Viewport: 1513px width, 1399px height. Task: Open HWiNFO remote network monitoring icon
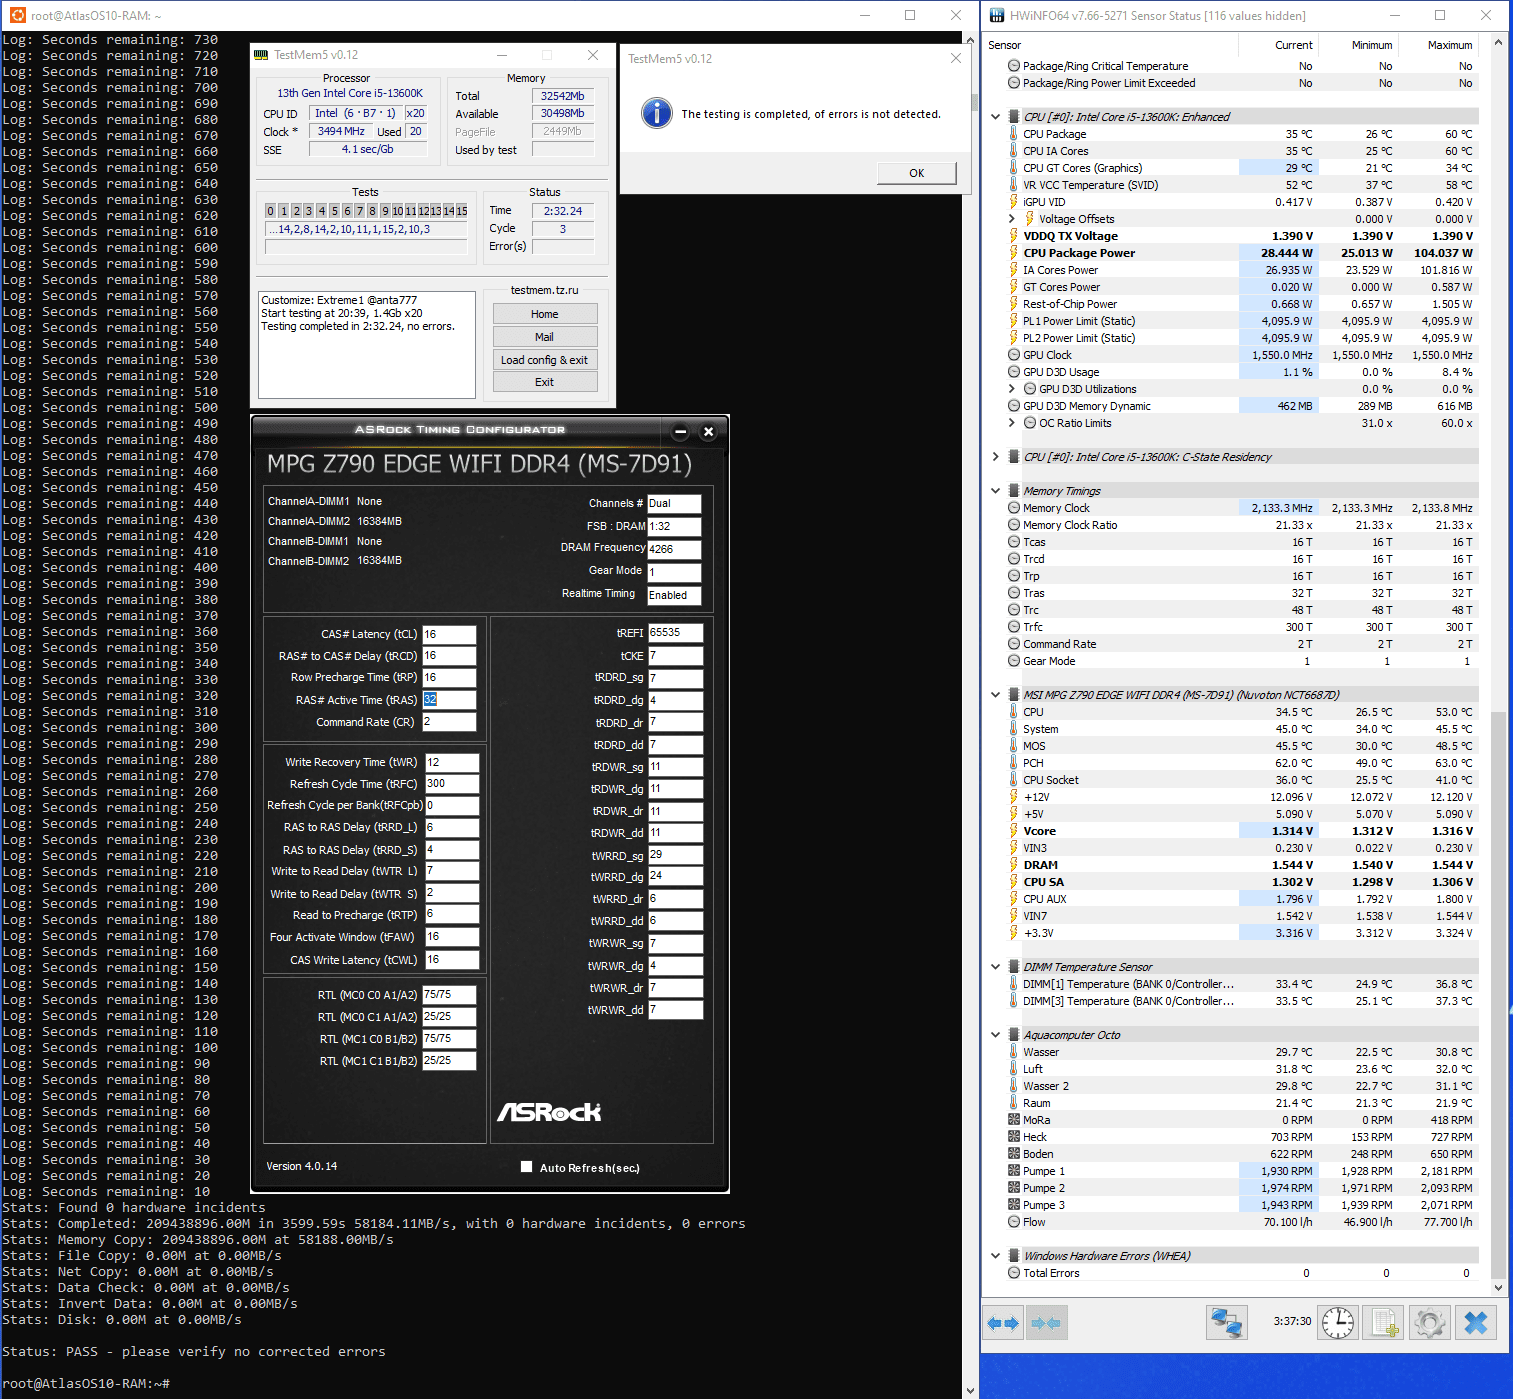tap(1226, 1323)
